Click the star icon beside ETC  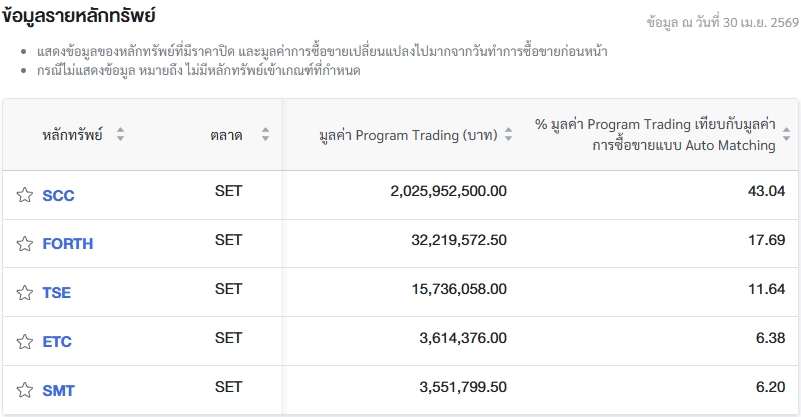point(25,342)
